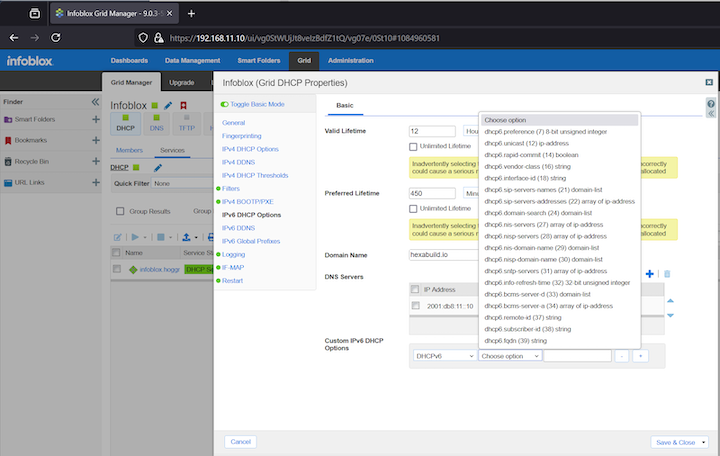Screen dimensions: 720x456
Task: Enable Group Results checkbox
Action: click(x=121, y=211)
